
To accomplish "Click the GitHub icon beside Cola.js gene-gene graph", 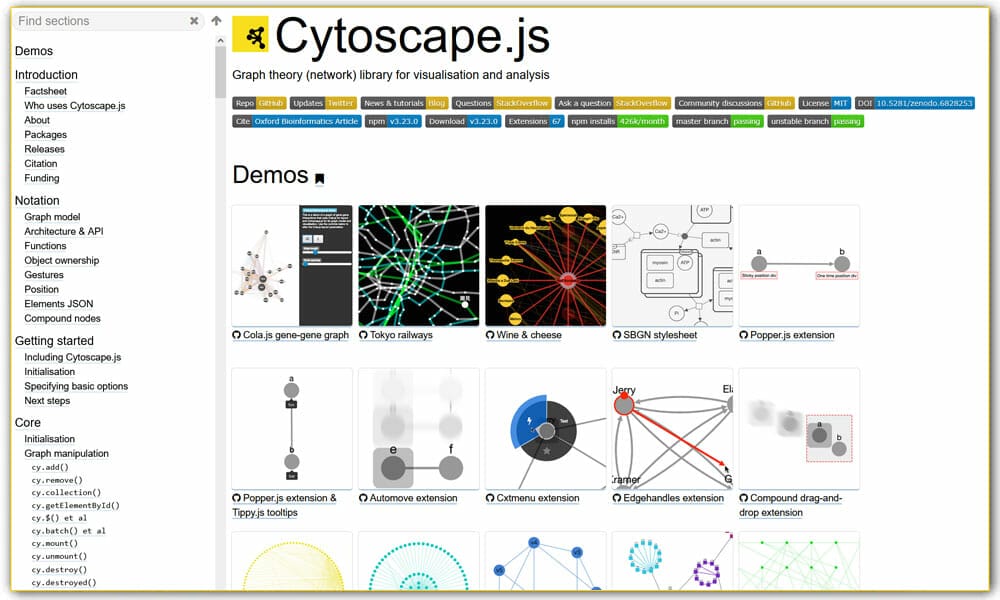I will pos(238,335).
